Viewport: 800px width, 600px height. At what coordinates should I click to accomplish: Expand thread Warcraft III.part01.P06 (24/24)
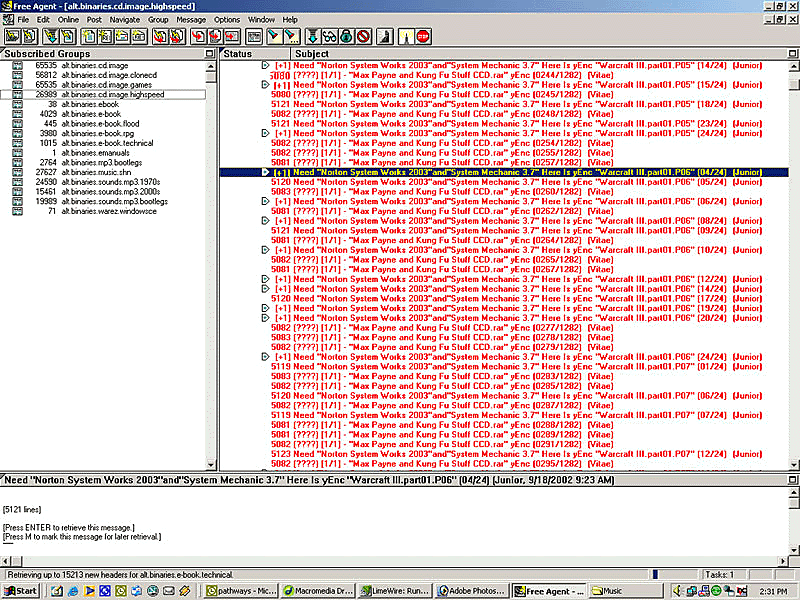[x=265, y=357]
